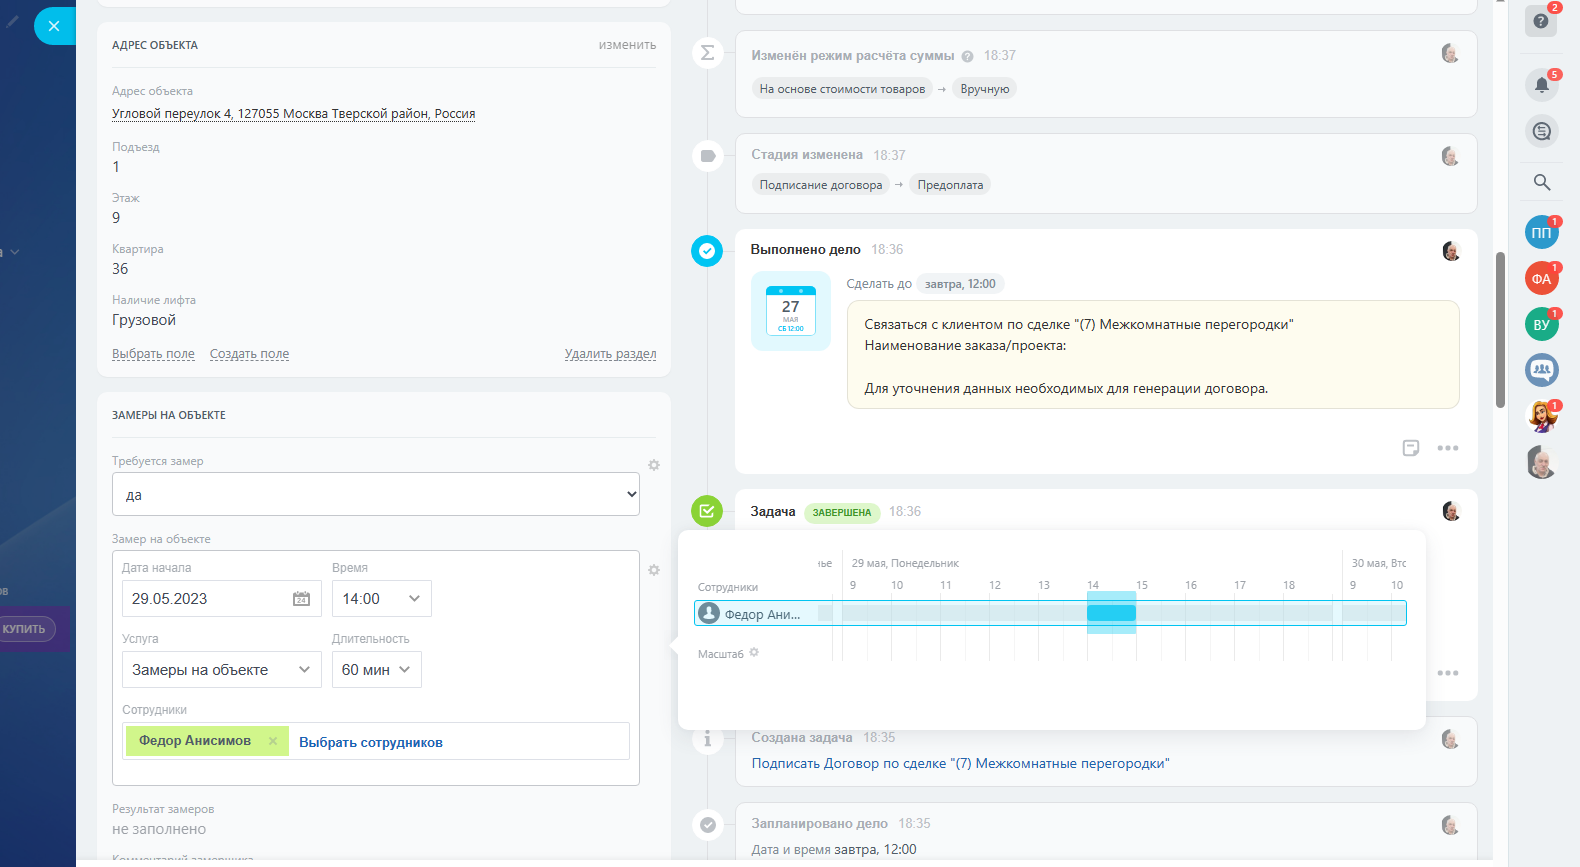
Task: Click изменить in Адрес объекта section
Action: tap(627, 45)
